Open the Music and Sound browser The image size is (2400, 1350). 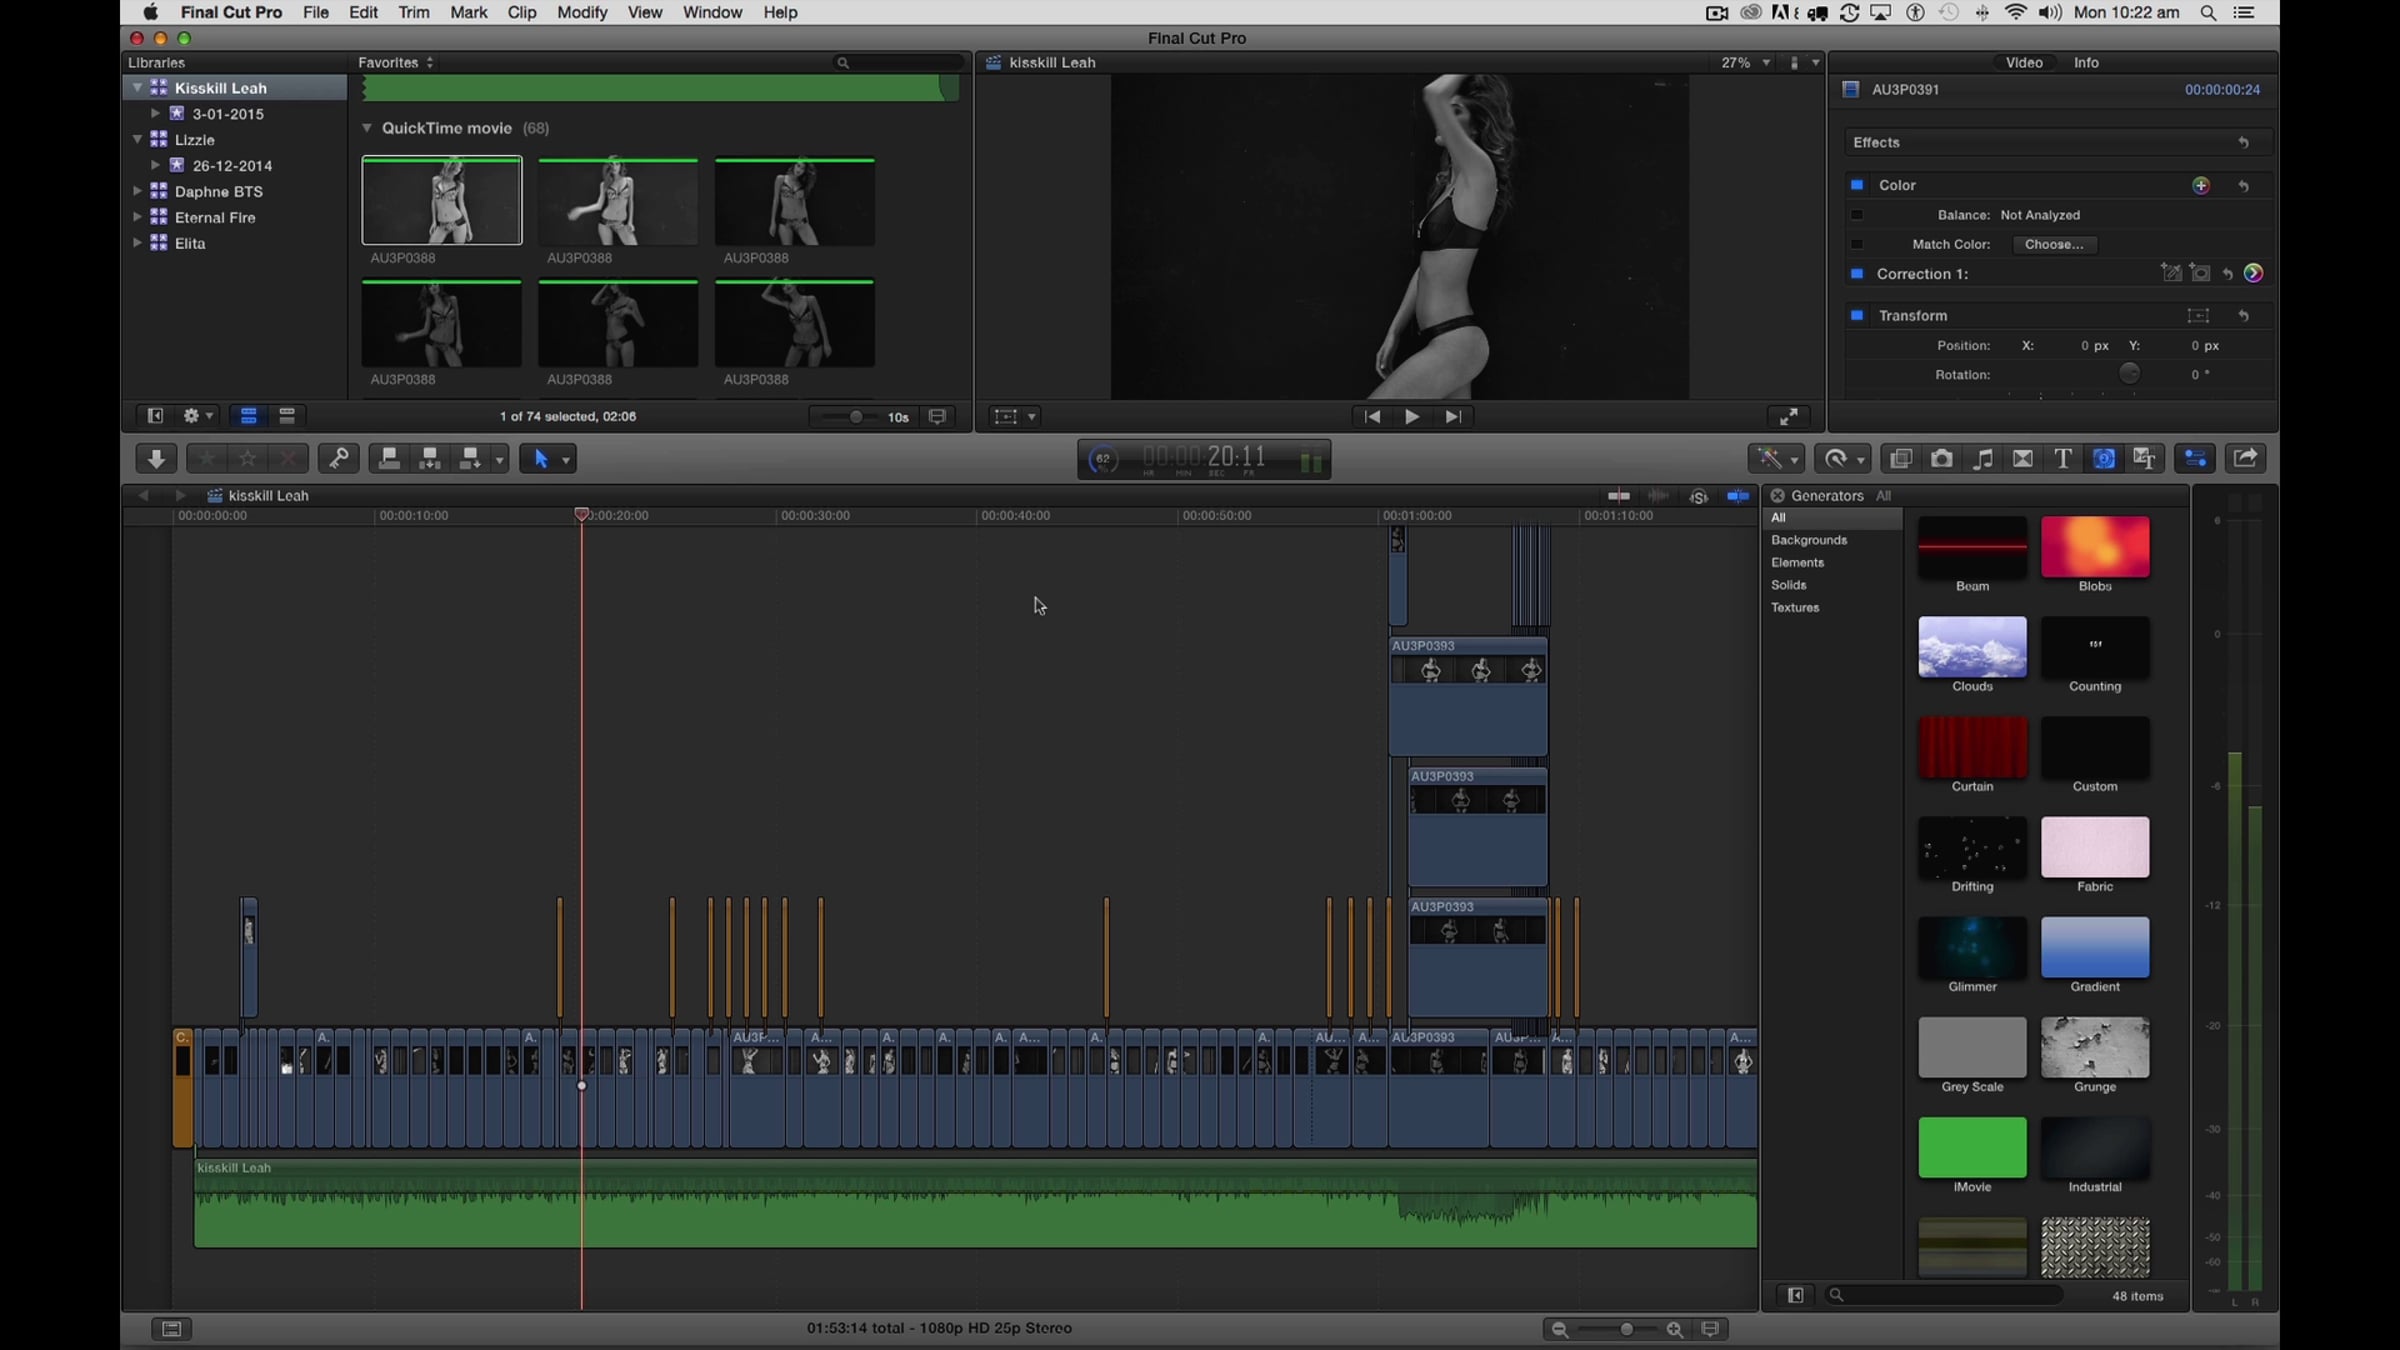tap(1982, 458)
